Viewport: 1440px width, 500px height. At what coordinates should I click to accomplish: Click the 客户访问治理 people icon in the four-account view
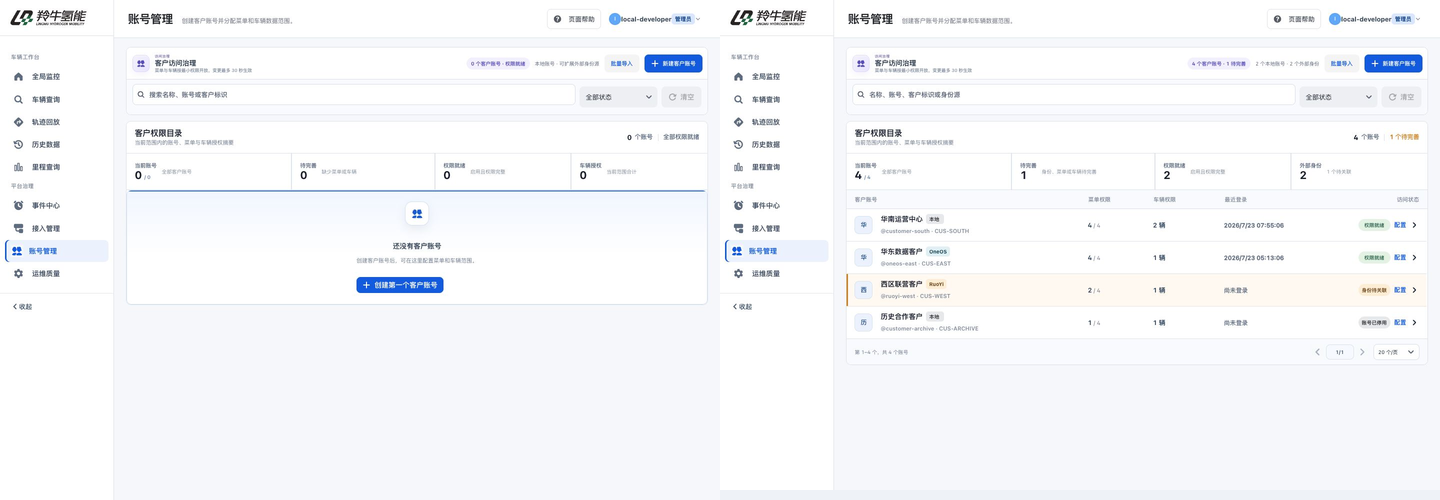click(861, 63)
